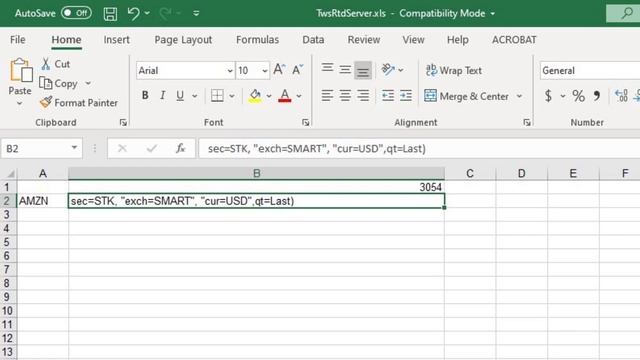The height and width of the screenshot is (360, 640).
Task: Click the Cut button
Action: (56, 64)
